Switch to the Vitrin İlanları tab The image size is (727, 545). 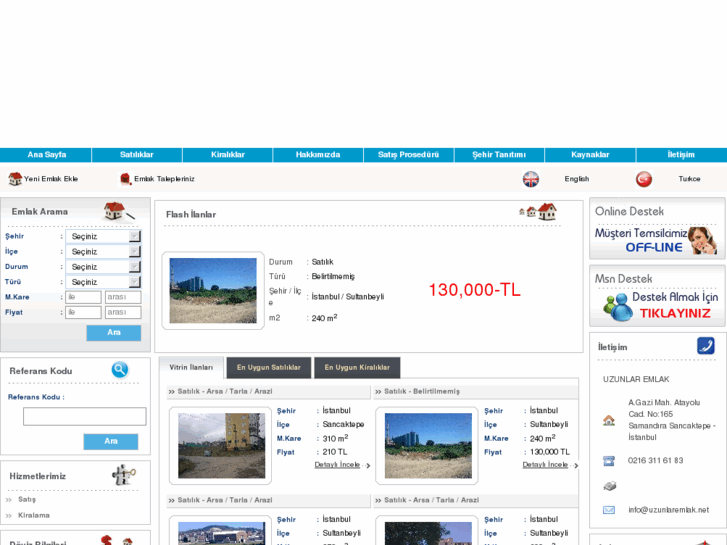click(191, 367)
